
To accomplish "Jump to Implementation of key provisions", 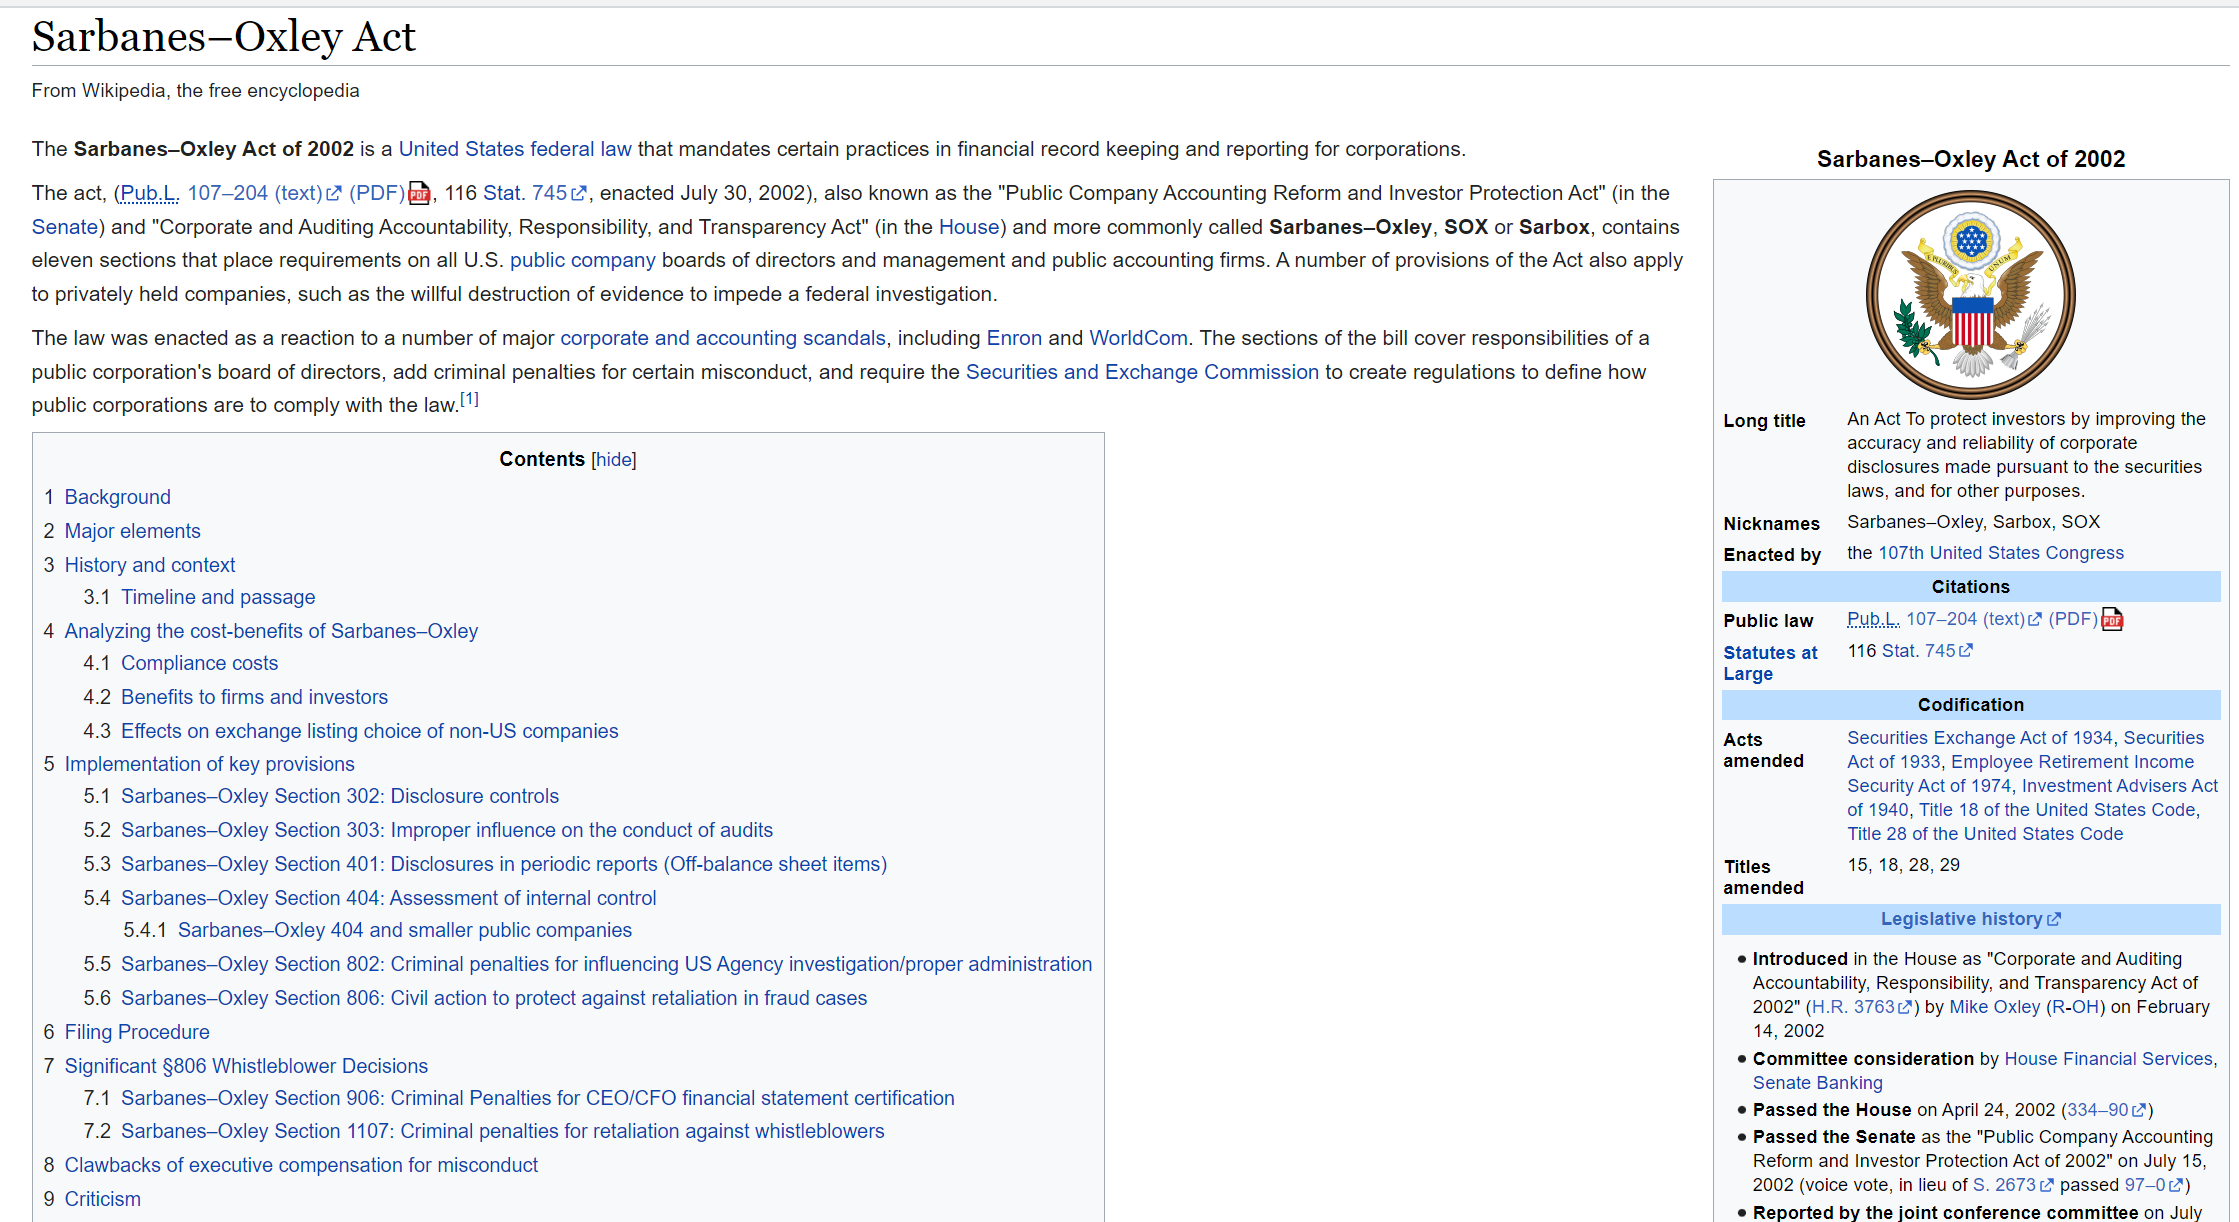I will (210, 764).
